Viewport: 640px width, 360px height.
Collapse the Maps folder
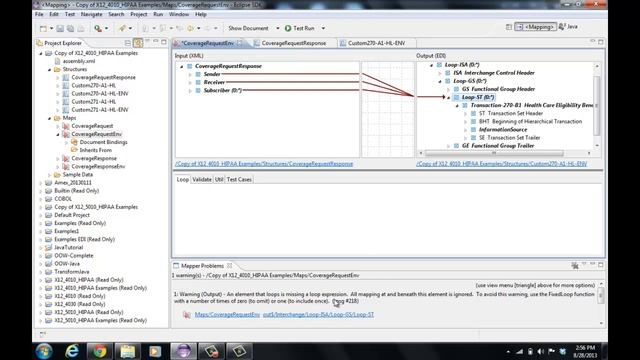(49, 118)
